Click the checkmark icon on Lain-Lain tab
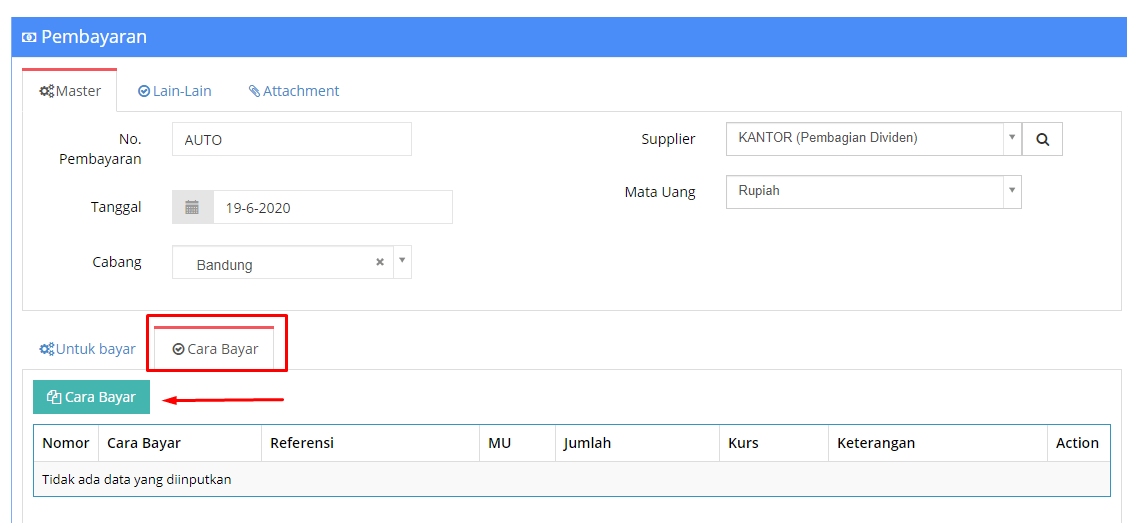1127x523 pixels. (x=144, y=91)
